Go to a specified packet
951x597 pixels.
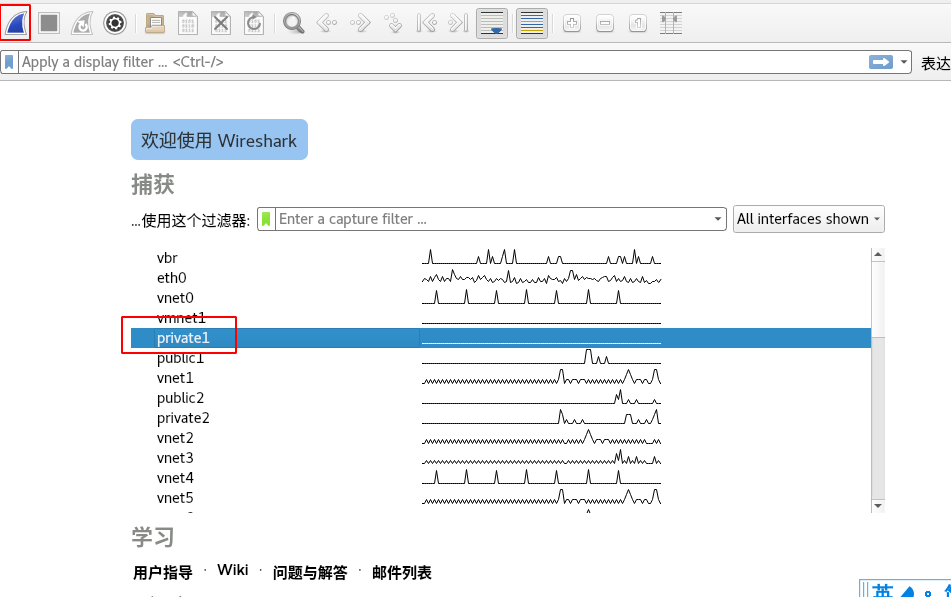(x=394, y=23)
